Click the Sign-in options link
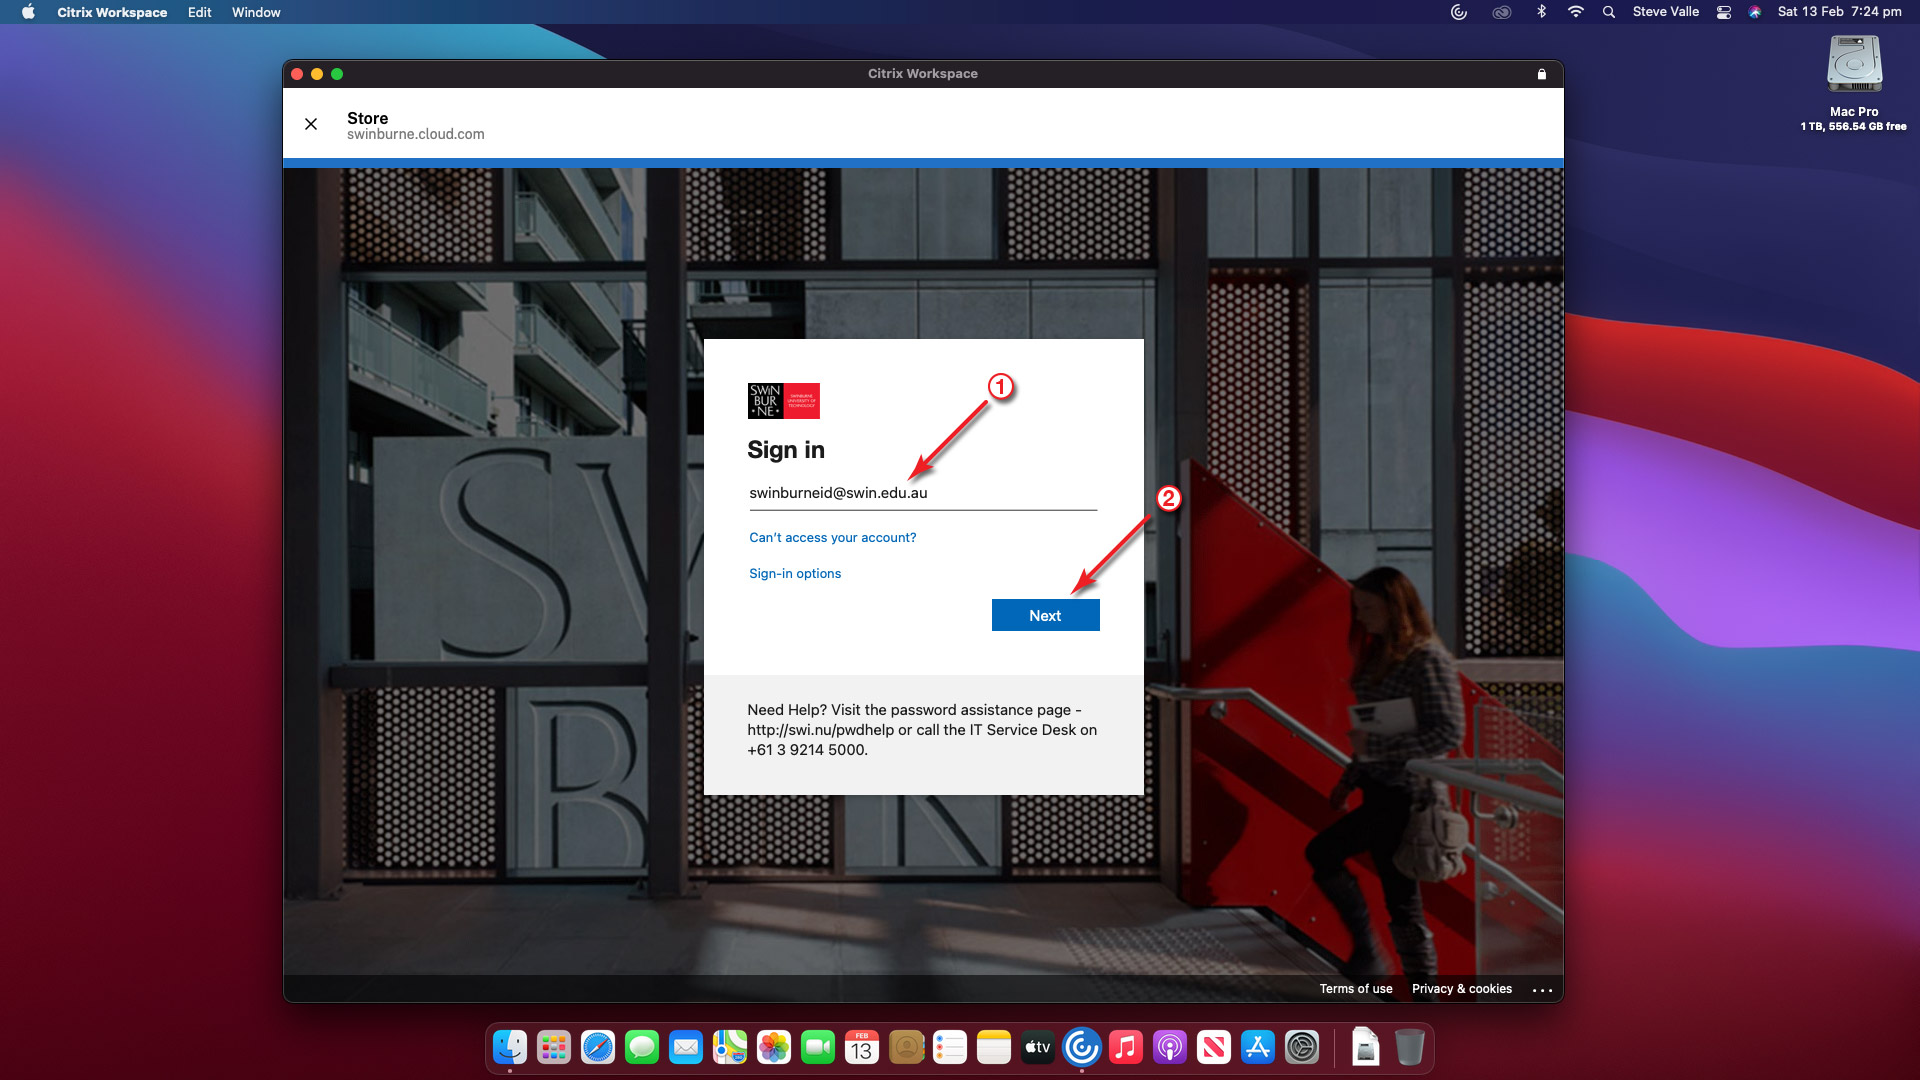The image size is (1920, 1080). [x=794, y=573]
